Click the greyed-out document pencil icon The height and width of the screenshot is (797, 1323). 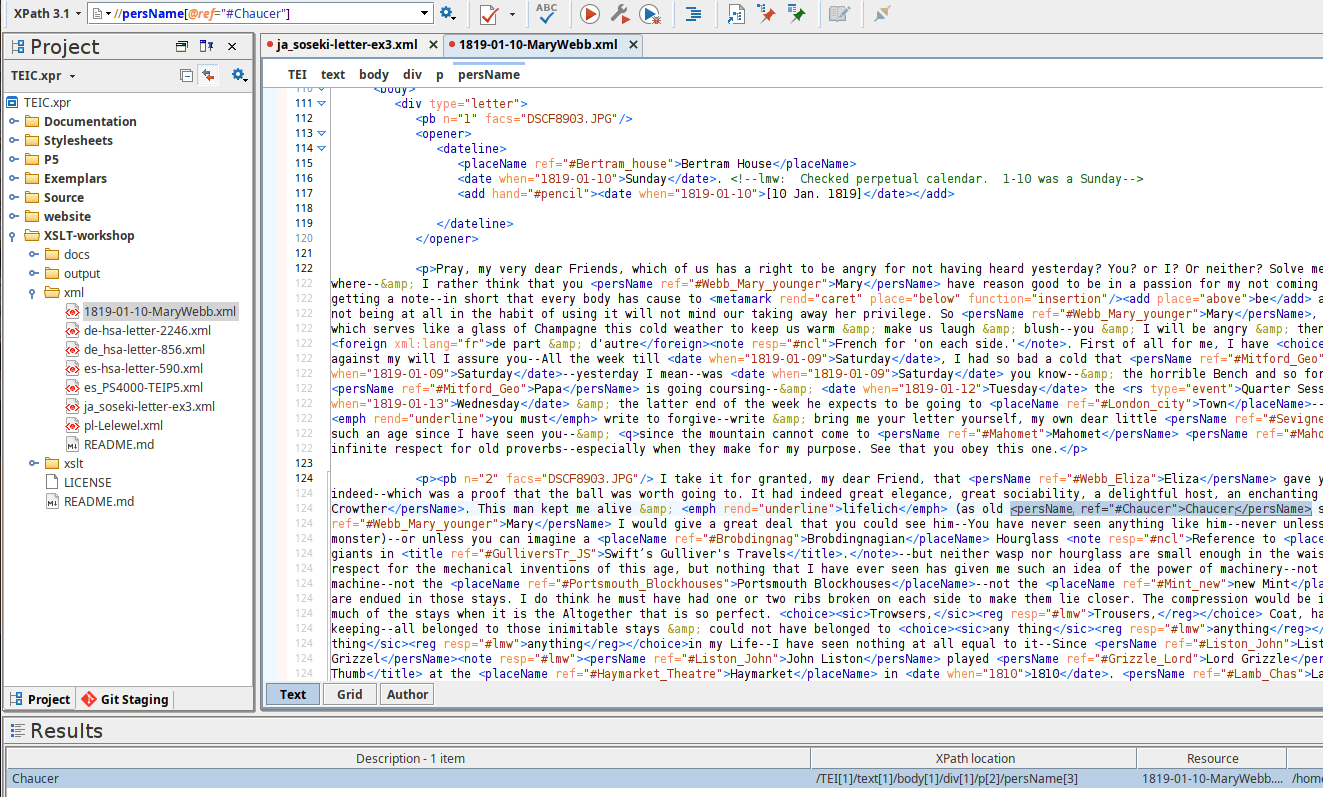[x=839, y=14]
